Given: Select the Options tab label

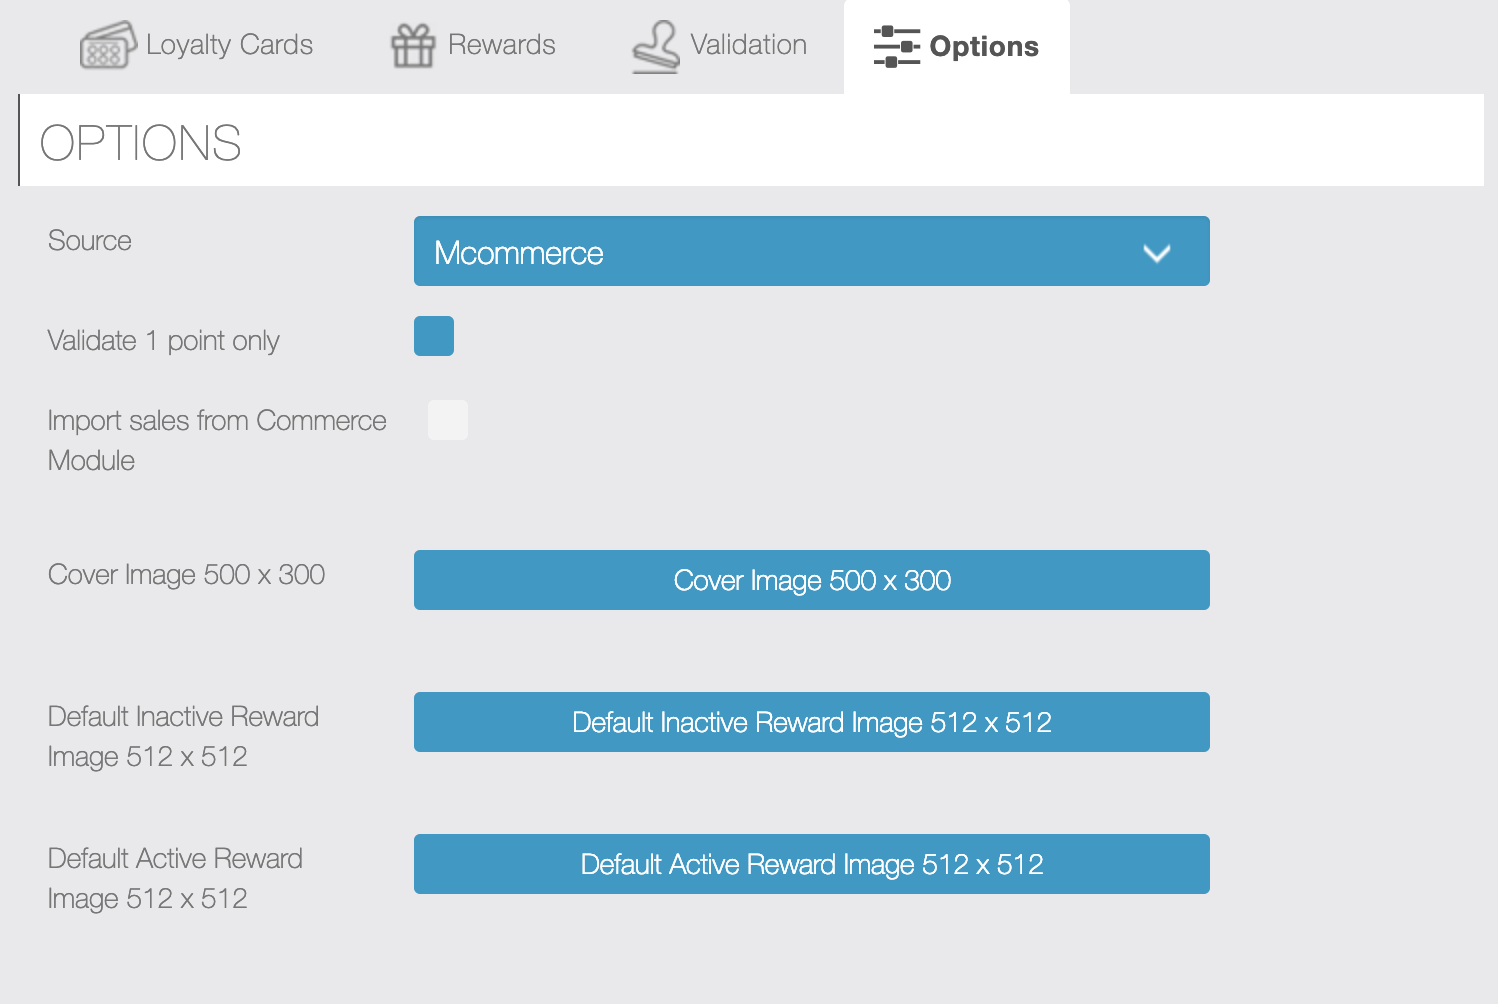Looking at the screenshot, I should click(984, 47).
